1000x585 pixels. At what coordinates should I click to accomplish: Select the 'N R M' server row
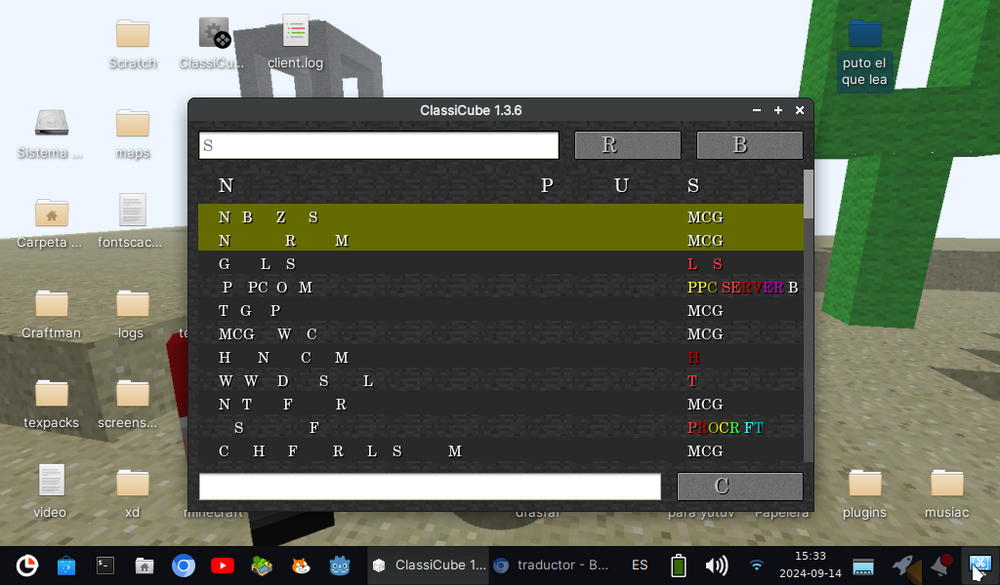point(501,241)
